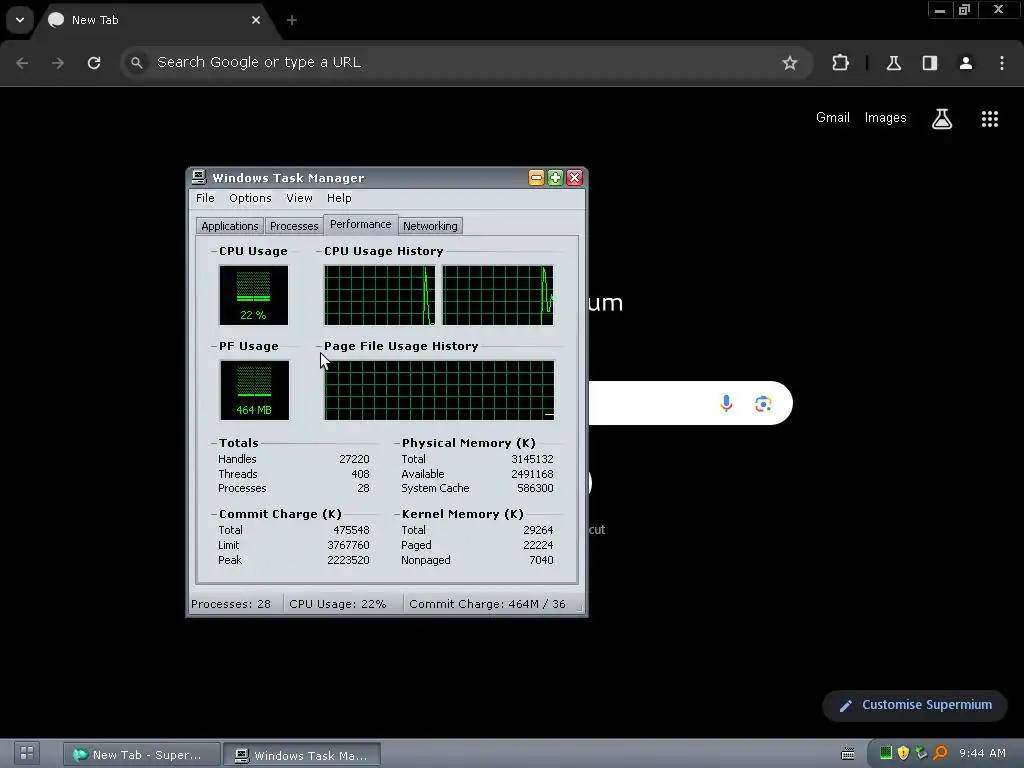Open the Gmail link
The image size is (1024, 768).
point(833,118)
